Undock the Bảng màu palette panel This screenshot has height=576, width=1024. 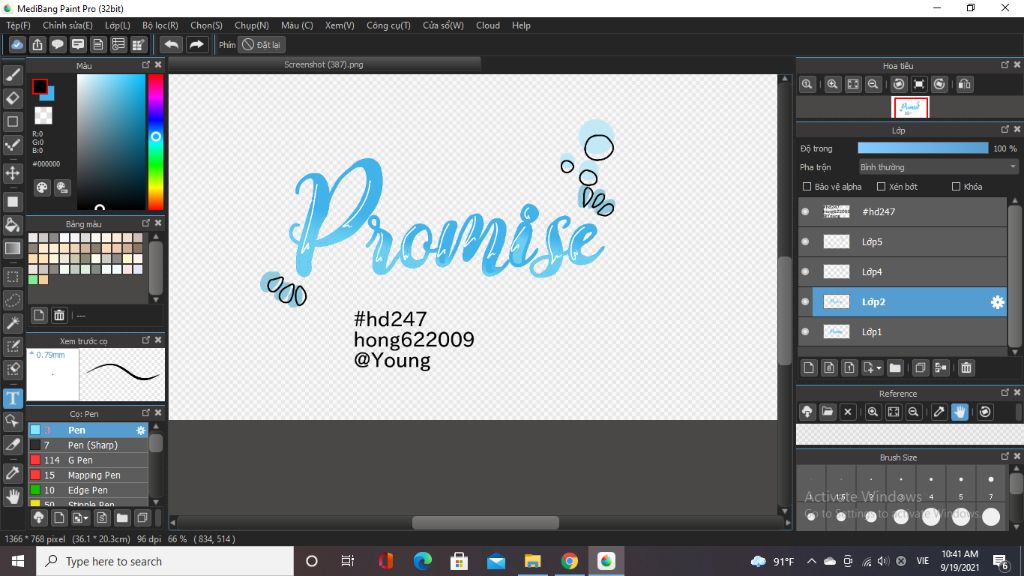tap(146, 223)
